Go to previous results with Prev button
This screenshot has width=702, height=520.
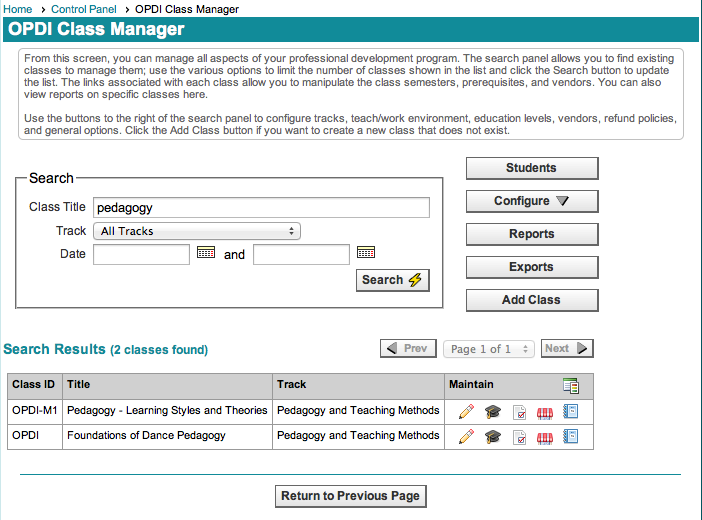click(408, 348)
